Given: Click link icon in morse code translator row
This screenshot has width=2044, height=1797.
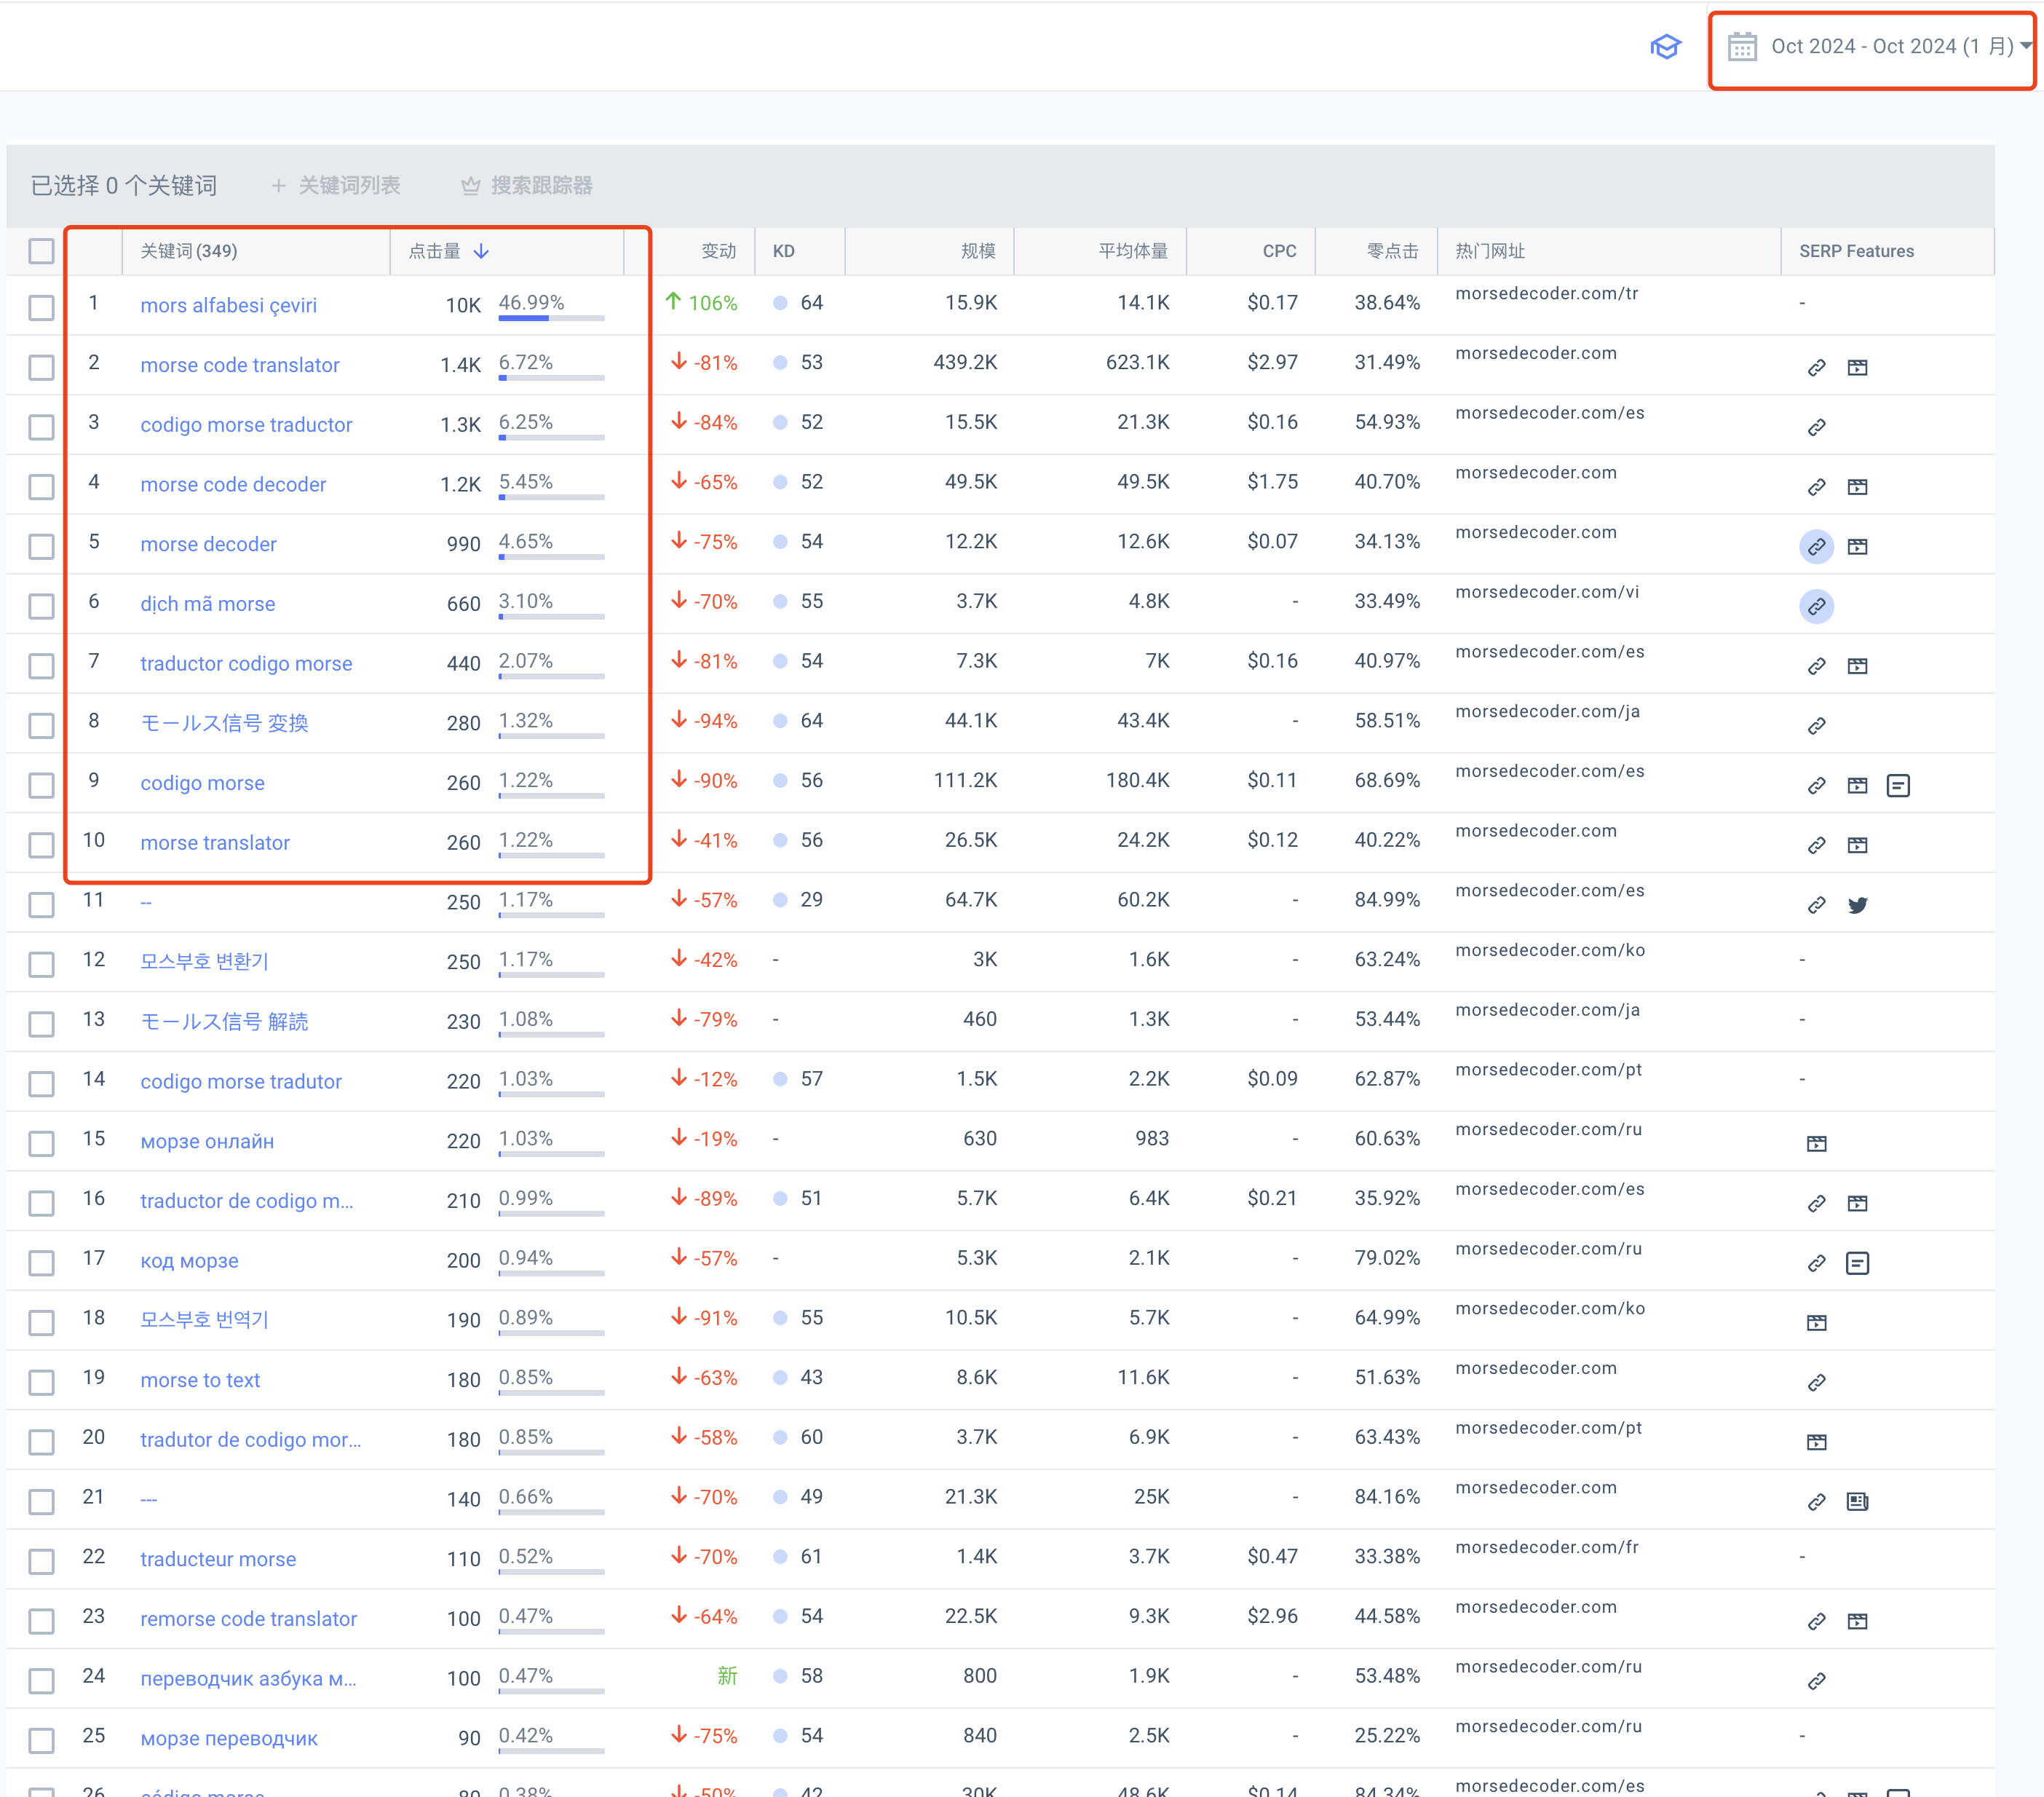Looking at the screenshot, I should point(1817,368).
